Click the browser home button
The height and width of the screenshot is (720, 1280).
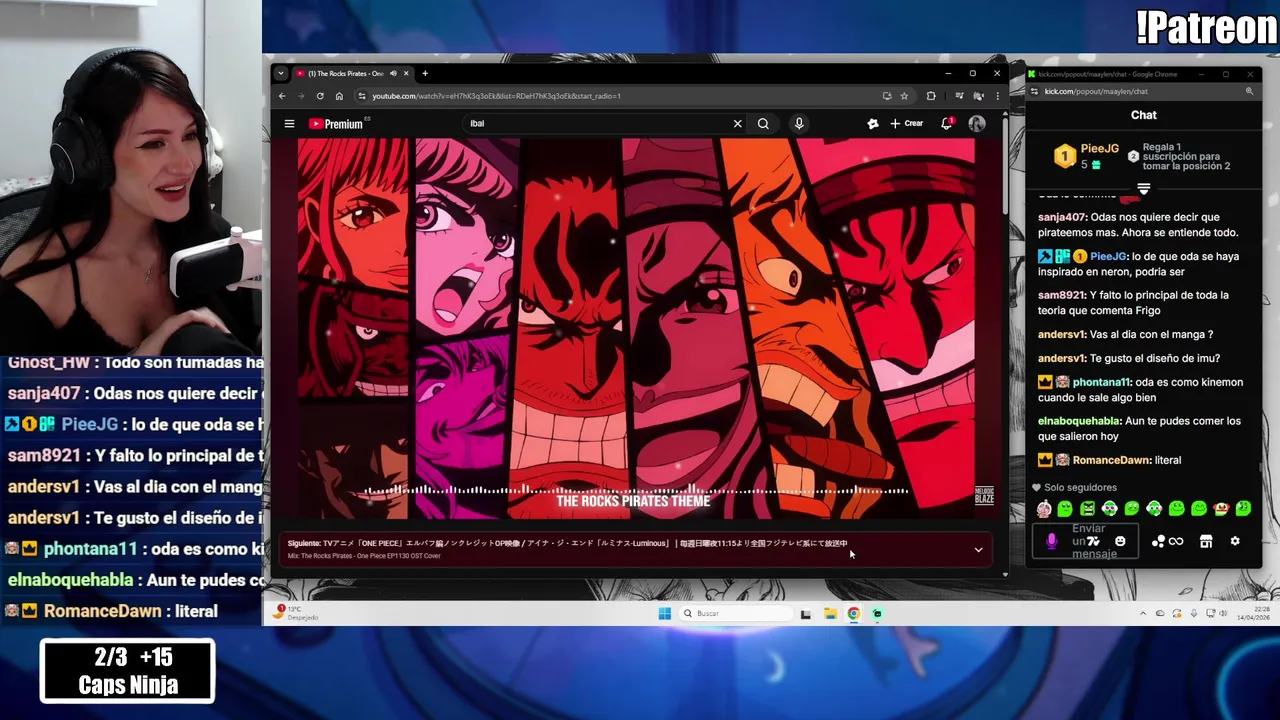(x=339, y=96)
